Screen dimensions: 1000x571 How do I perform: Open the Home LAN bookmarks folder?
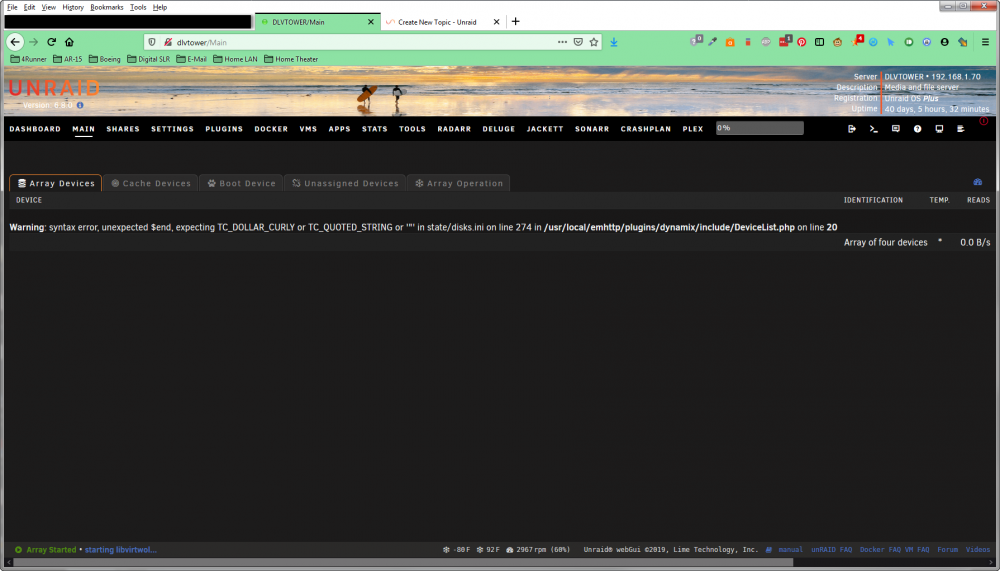(x=235, y=59)
